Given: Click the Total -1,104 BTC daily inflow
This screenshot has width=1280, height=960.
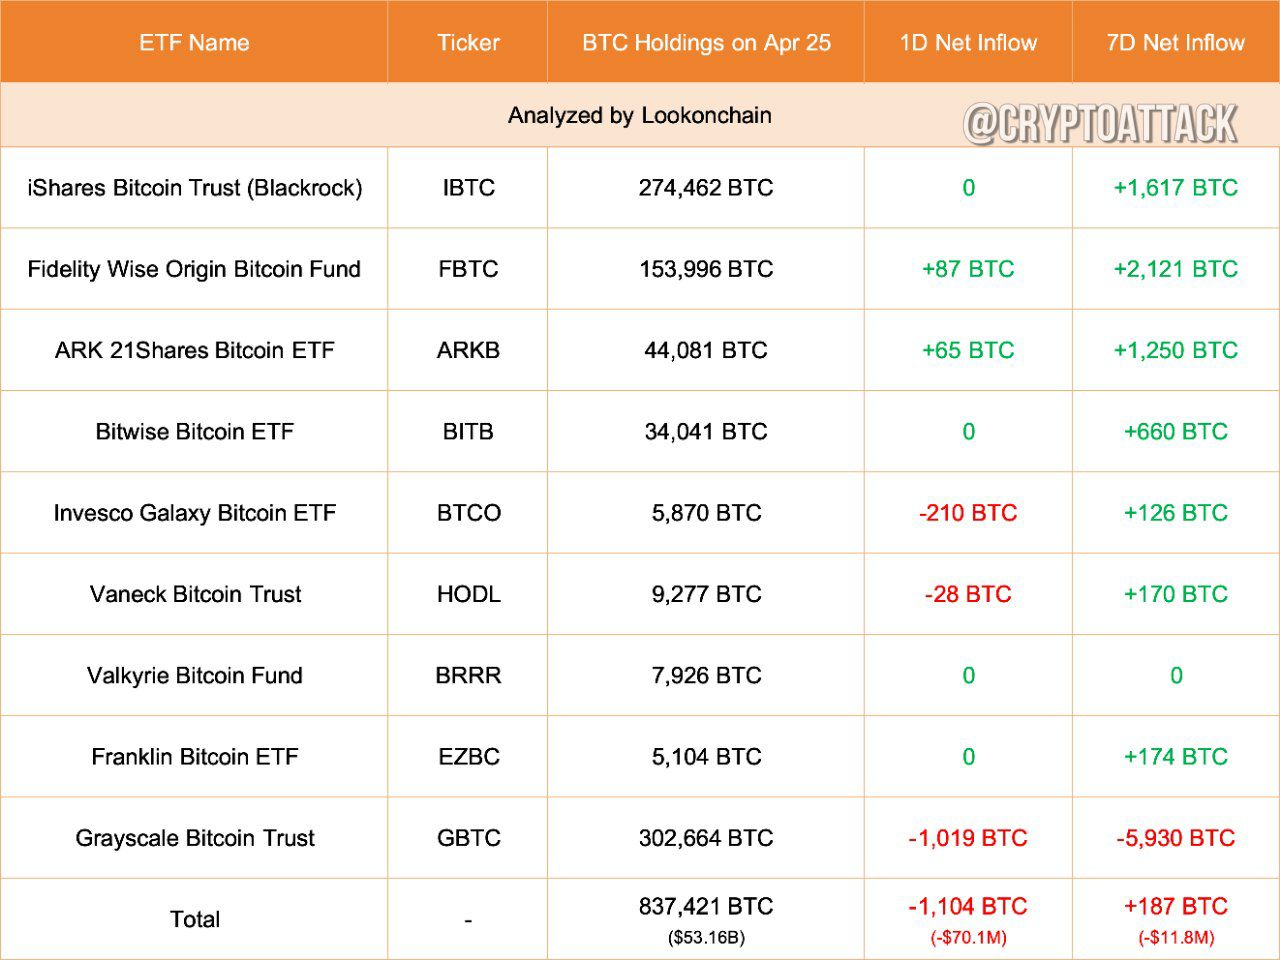Looking at the screenshot, I should 968,907.
